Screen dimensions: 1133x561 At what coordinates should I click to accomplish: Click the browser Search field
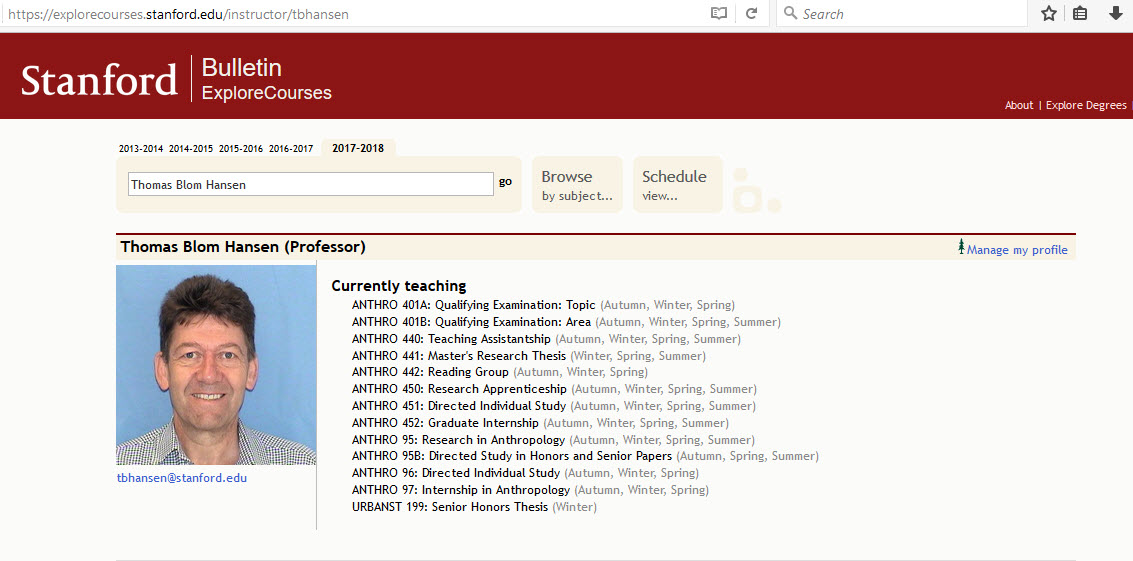(902, 14)
